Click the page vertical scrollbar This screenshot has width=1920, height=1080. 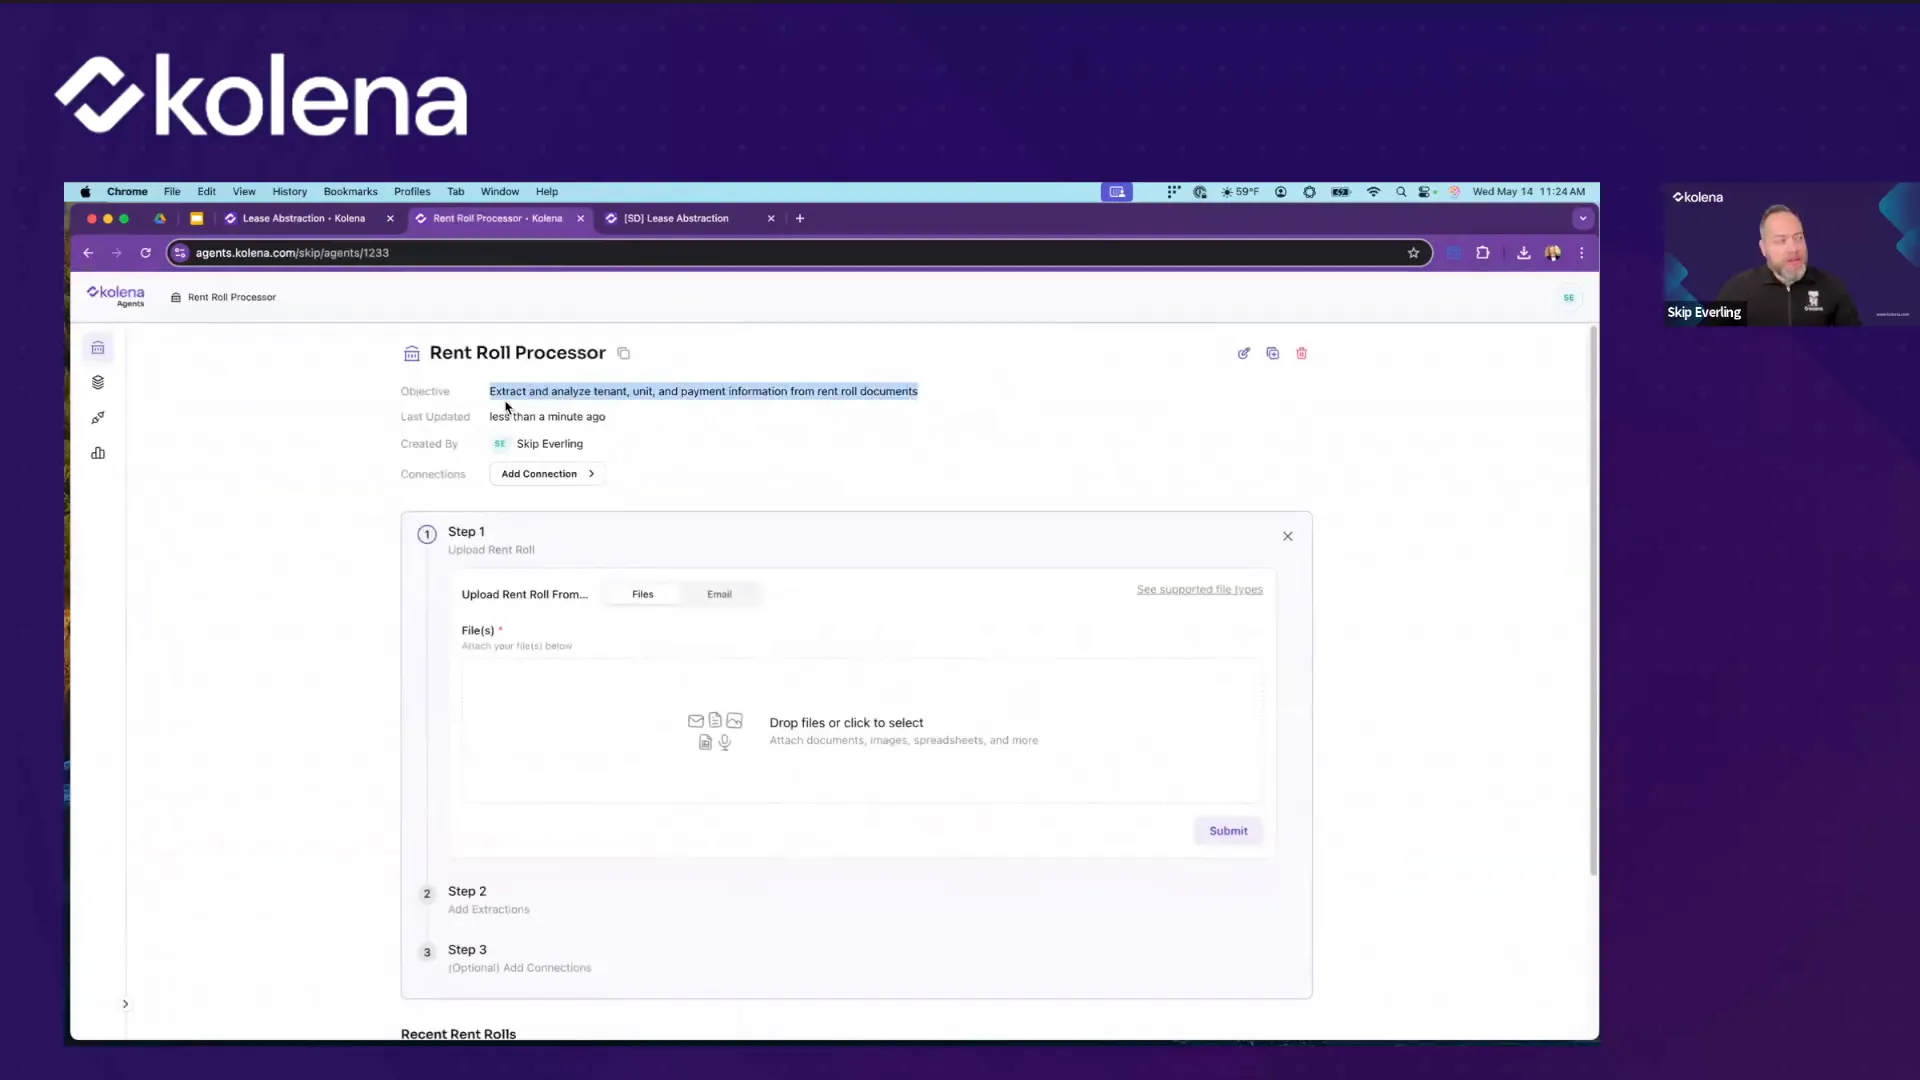(1593, 600)
